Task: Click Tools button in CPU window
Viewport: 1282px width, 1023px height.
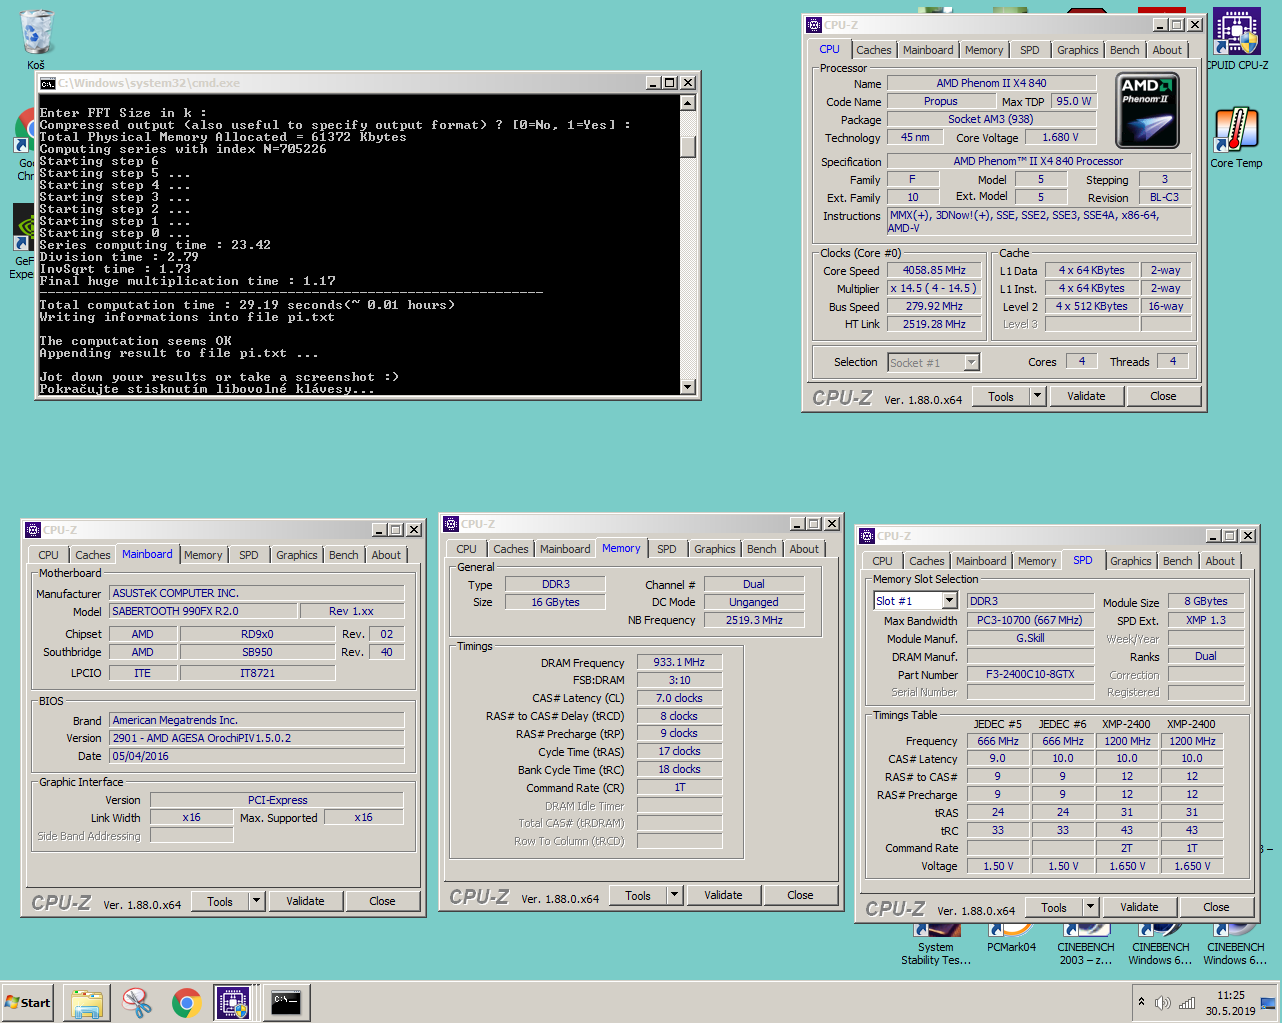Action: [1001, 396]
